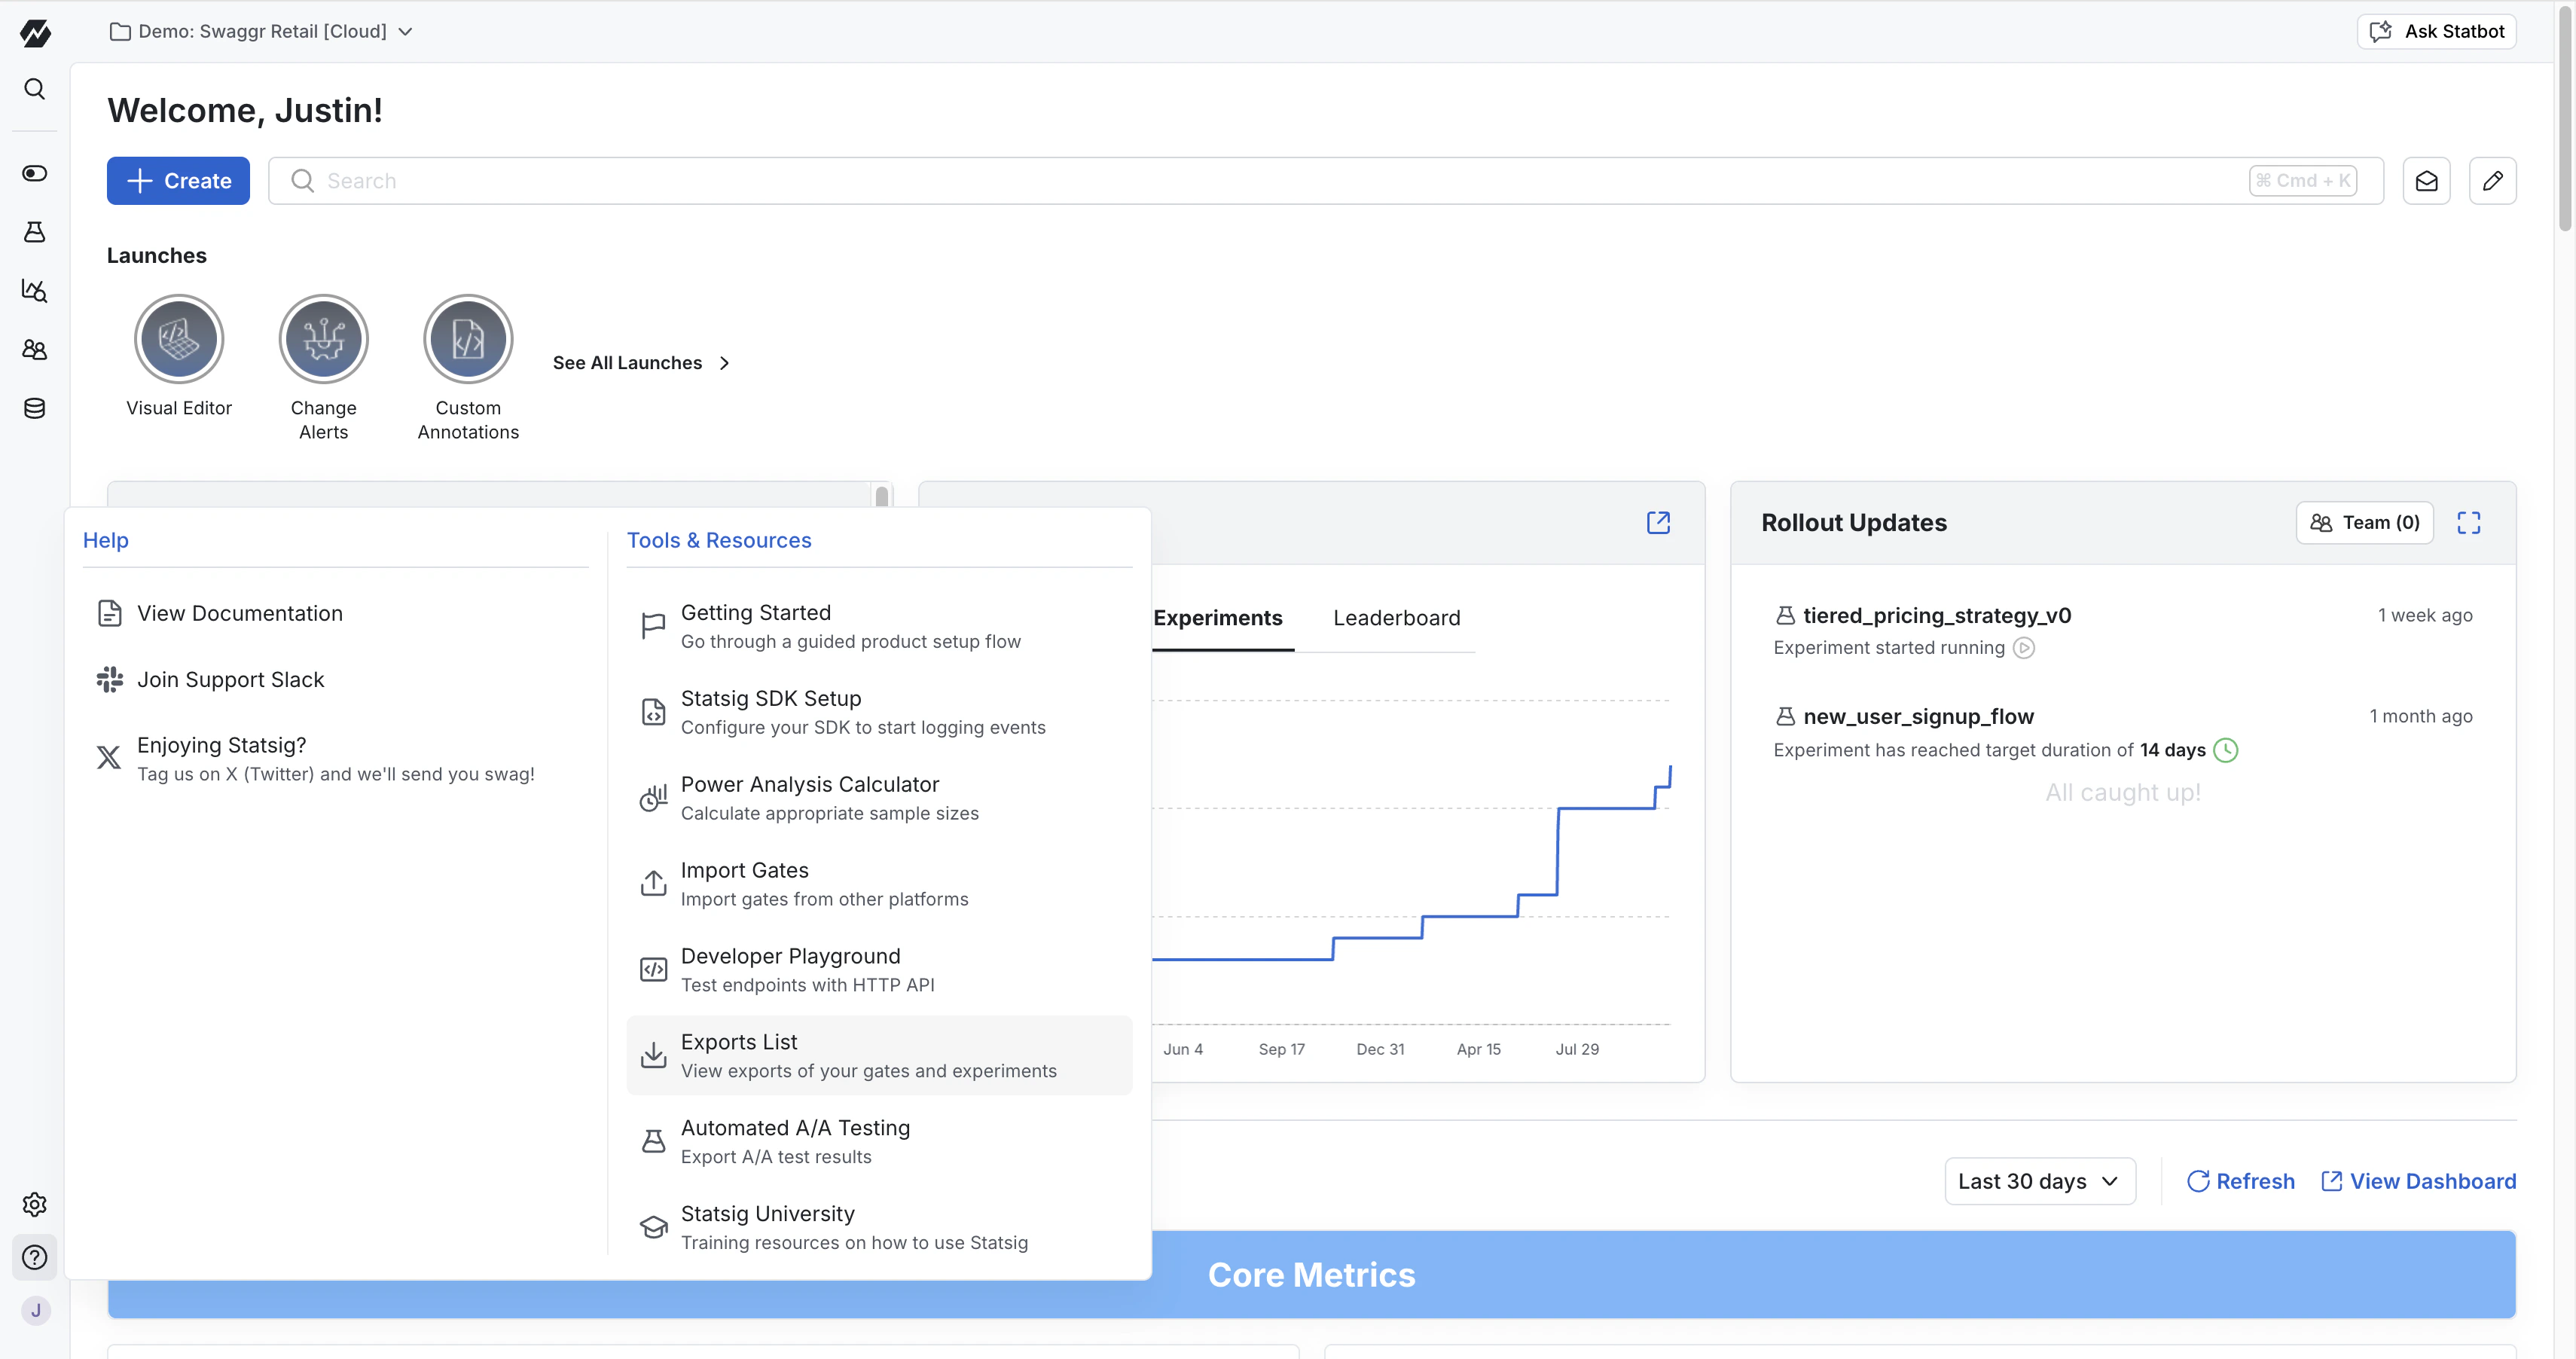Open the search magnifier at the top of the sidebar
2576x1359 pixels.
click(34, 89)
